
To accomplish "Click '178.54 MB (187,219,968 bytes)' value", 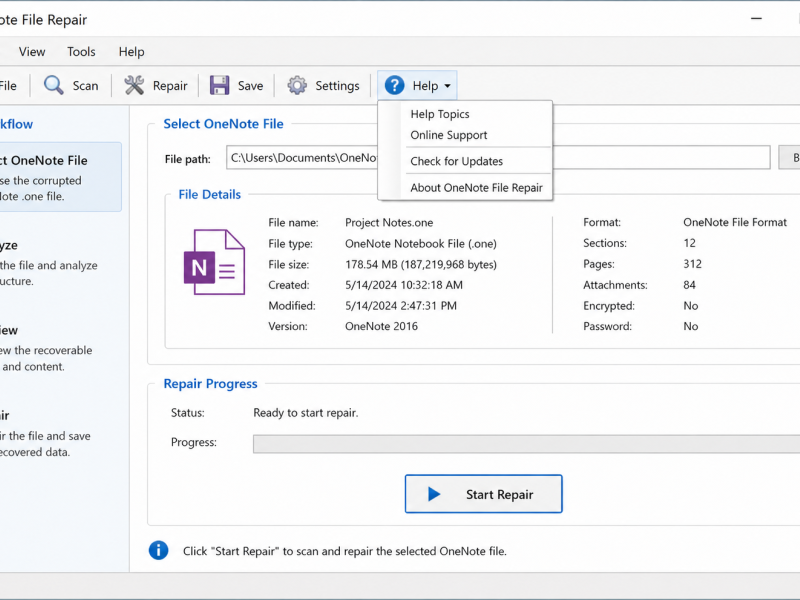I will 421,264.
